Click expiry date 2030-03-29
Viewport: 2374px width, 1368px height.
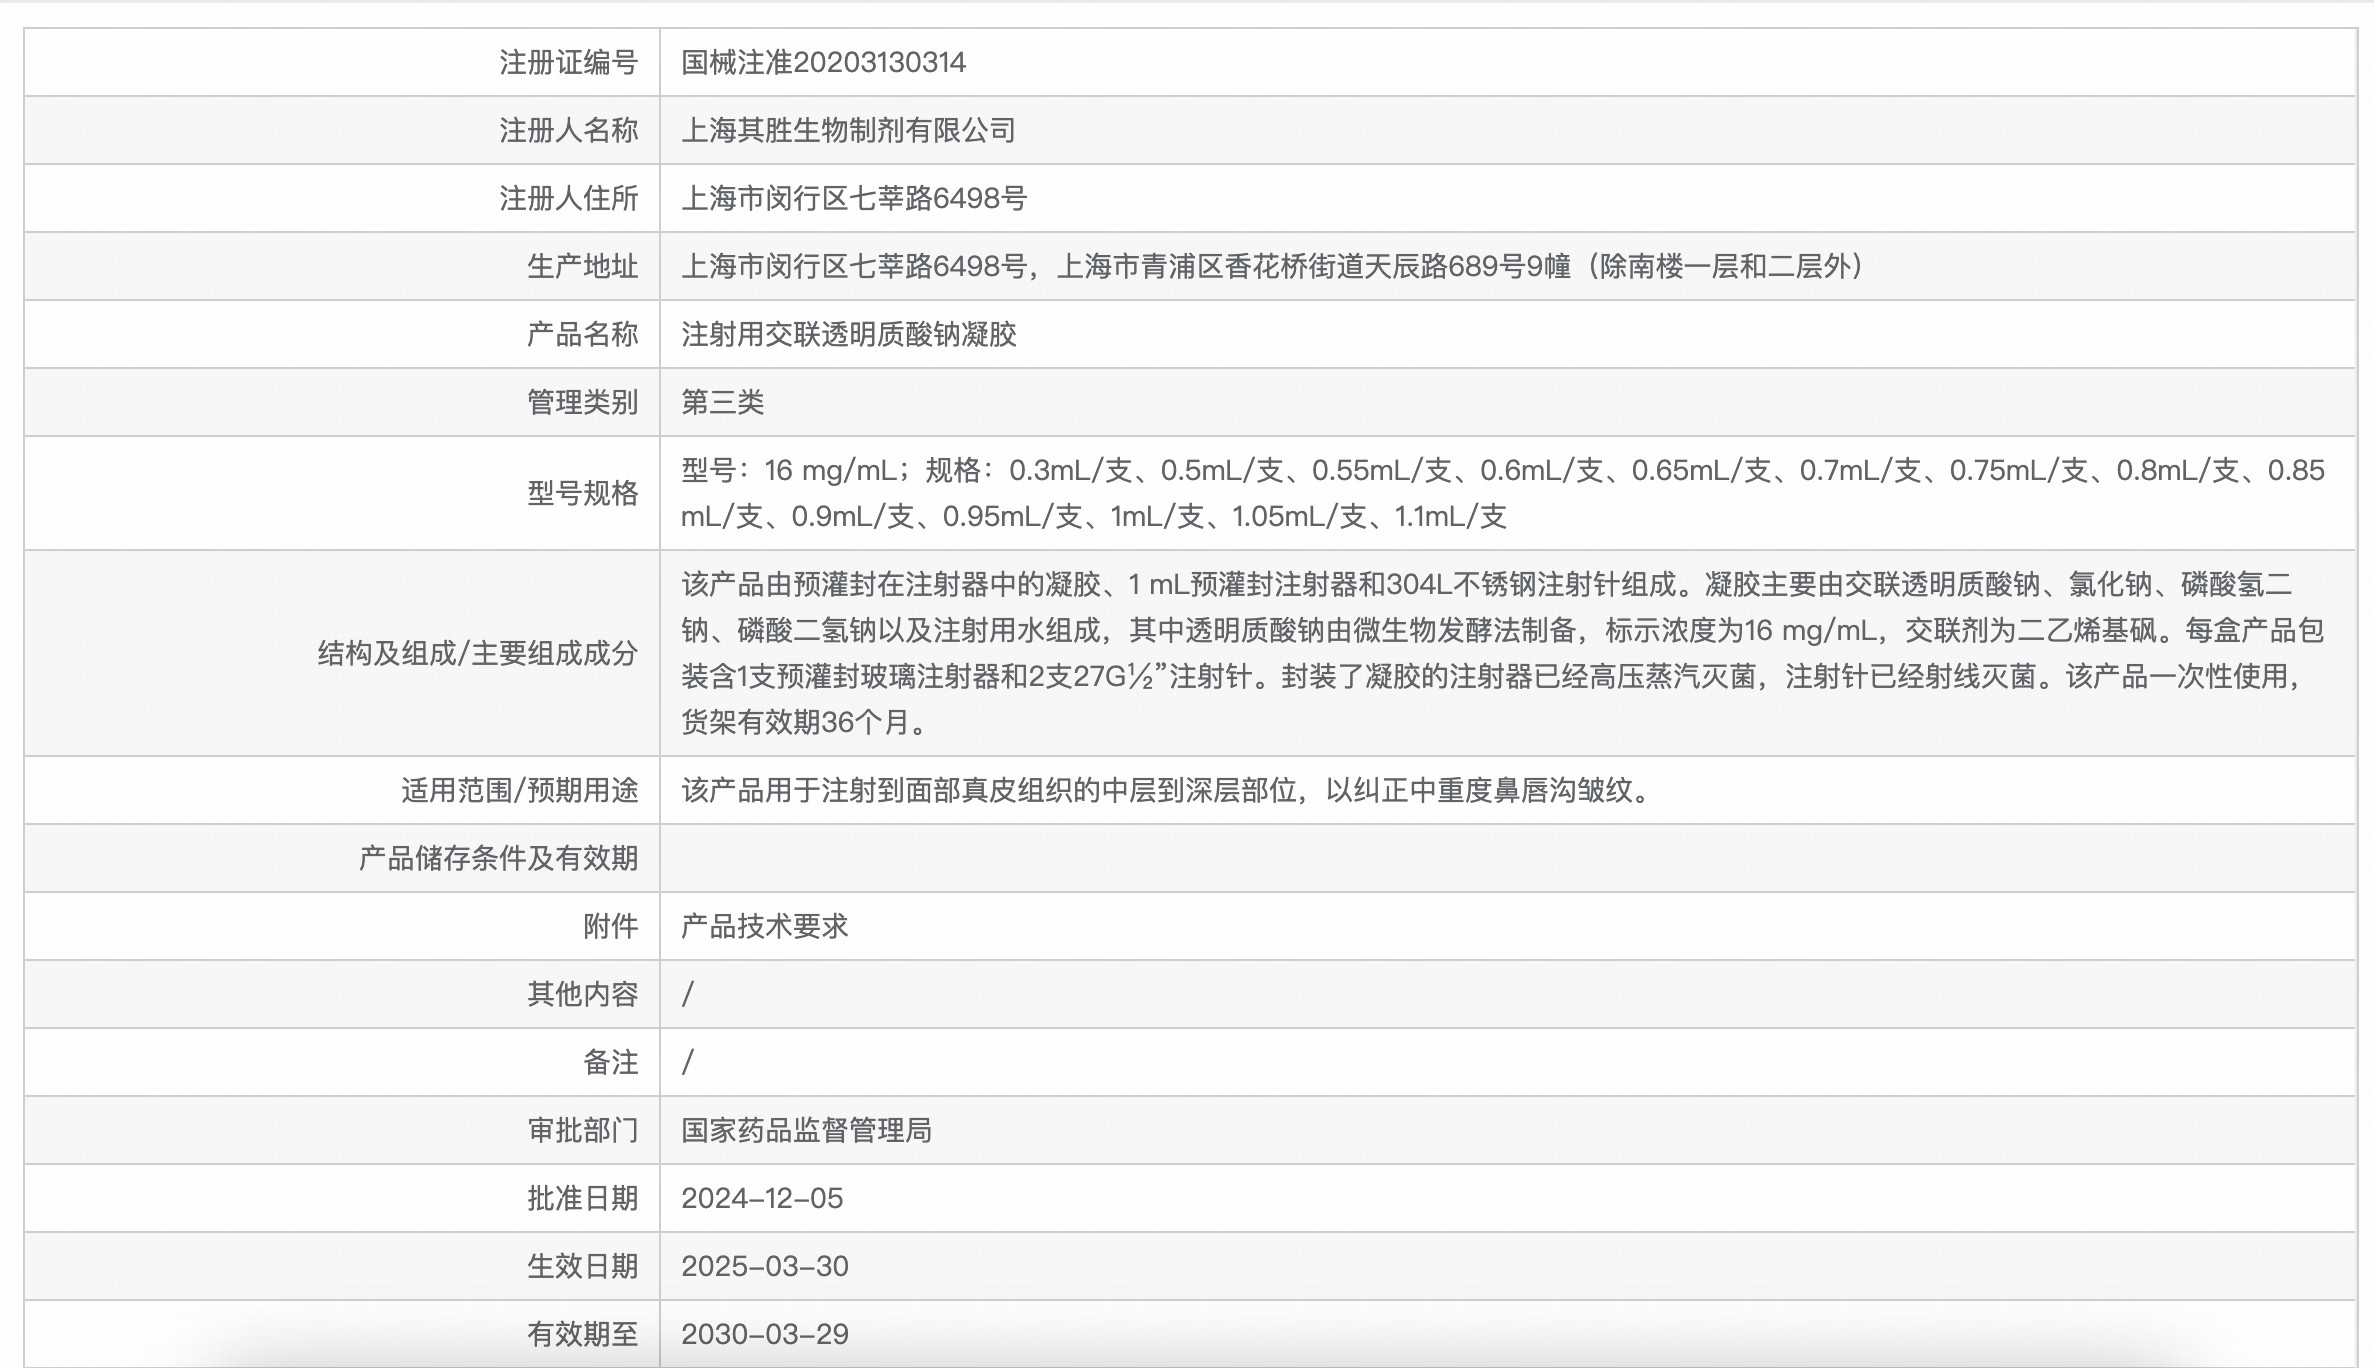point(762,1334)
